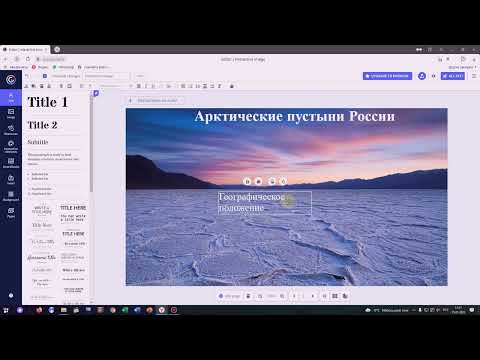This screenshot has width=480, height=360.
Task: Insert a Title 1 text block
Action: click(x=48, y=102)
